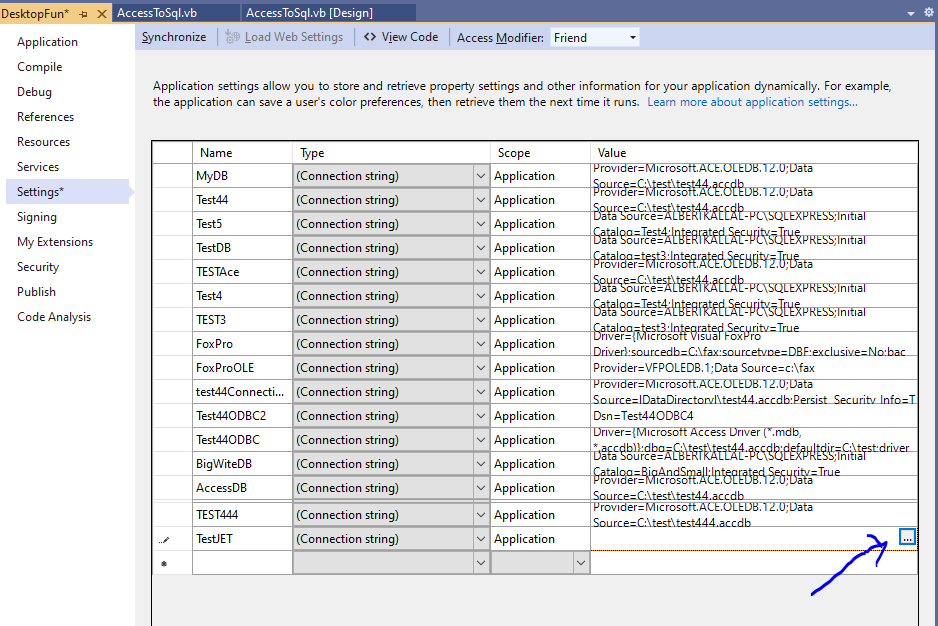Open the Debug page

click(34, 92)
